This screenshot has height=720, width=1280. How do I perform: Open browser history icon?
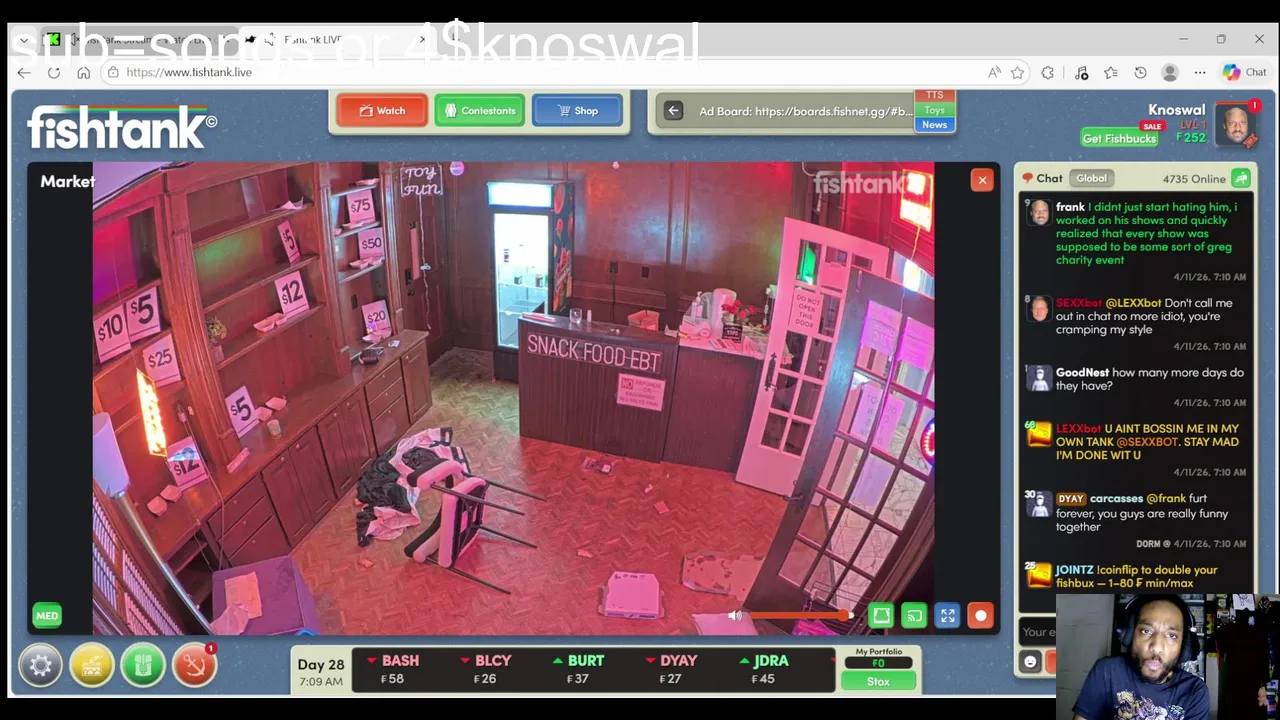[x=1140, y=72]
